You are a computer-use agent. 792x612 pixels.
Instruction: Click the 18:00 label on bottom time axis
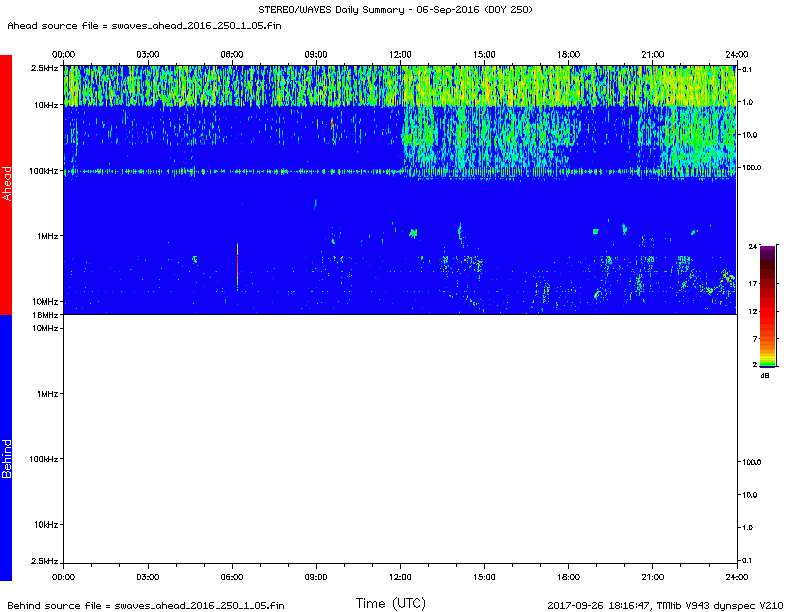click(568, 578)
